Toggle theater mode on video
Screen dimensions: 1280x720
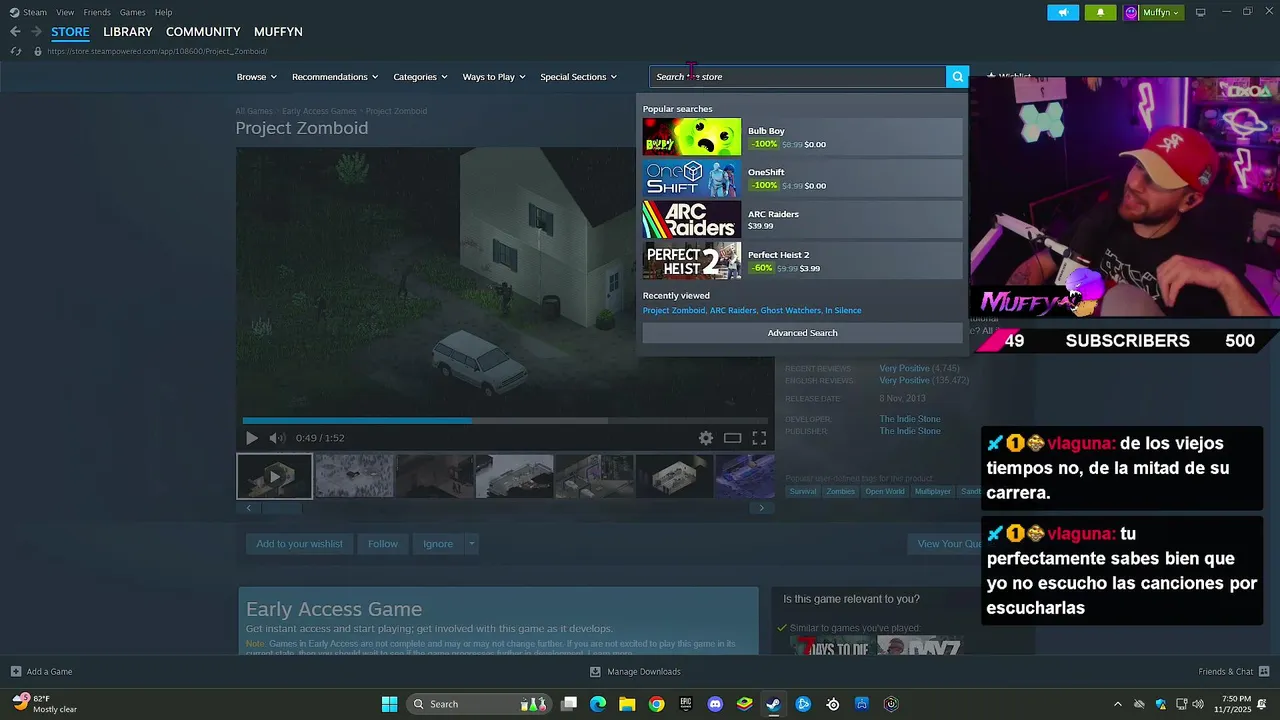click(x=733, y=438)
